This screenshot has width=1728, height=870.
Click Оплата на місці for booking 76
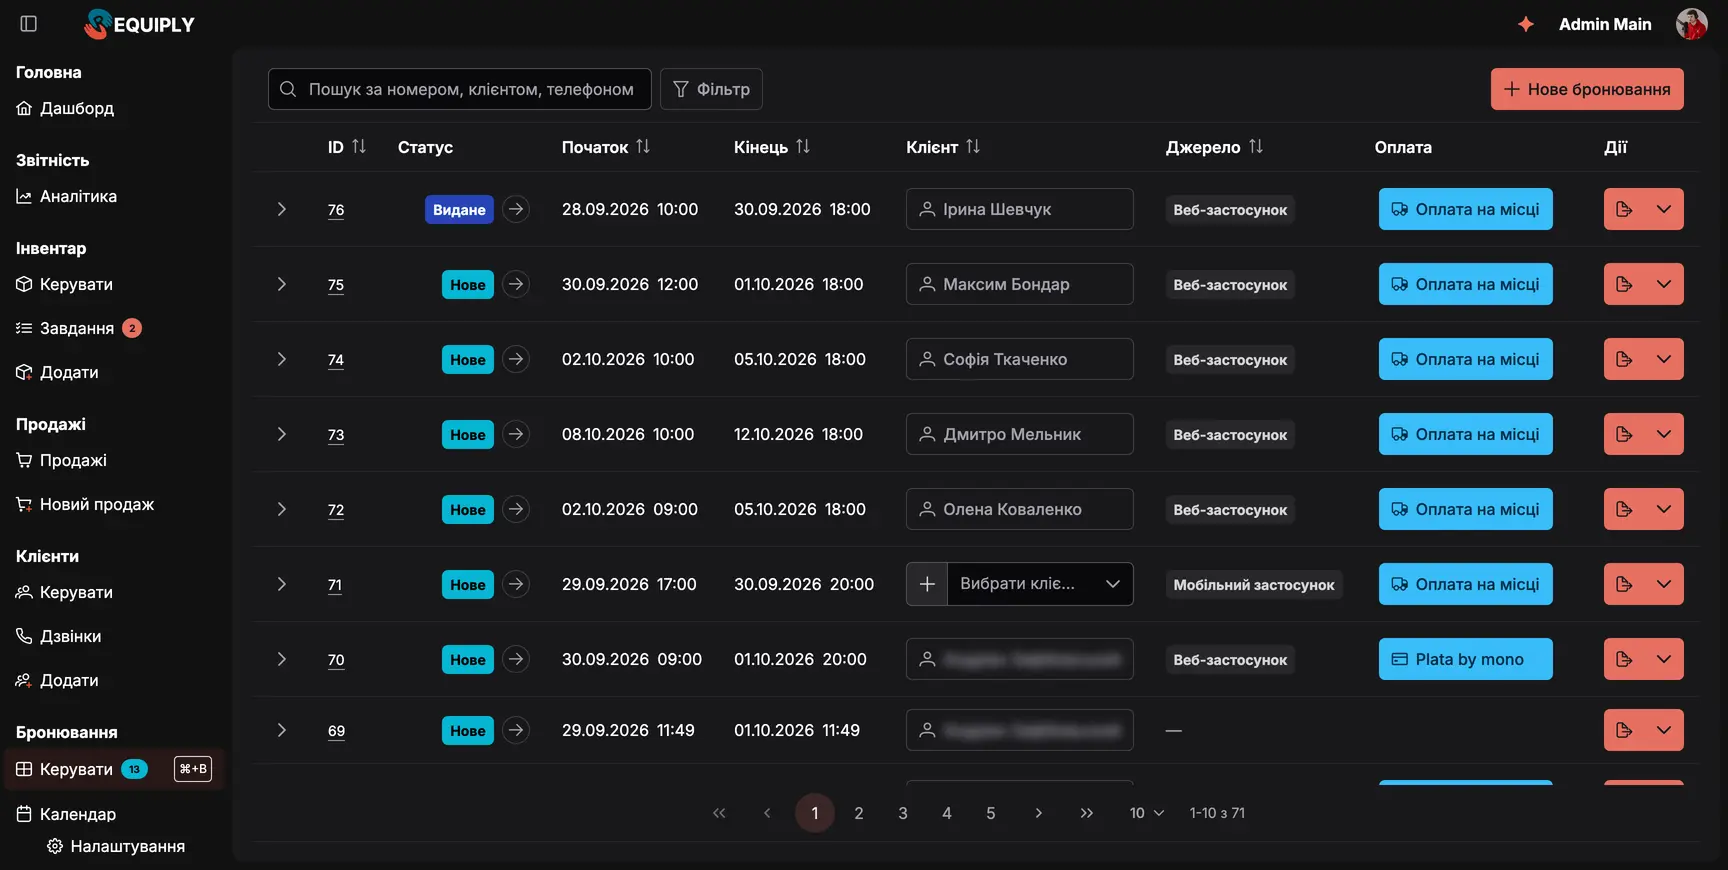pos(1465,209)
